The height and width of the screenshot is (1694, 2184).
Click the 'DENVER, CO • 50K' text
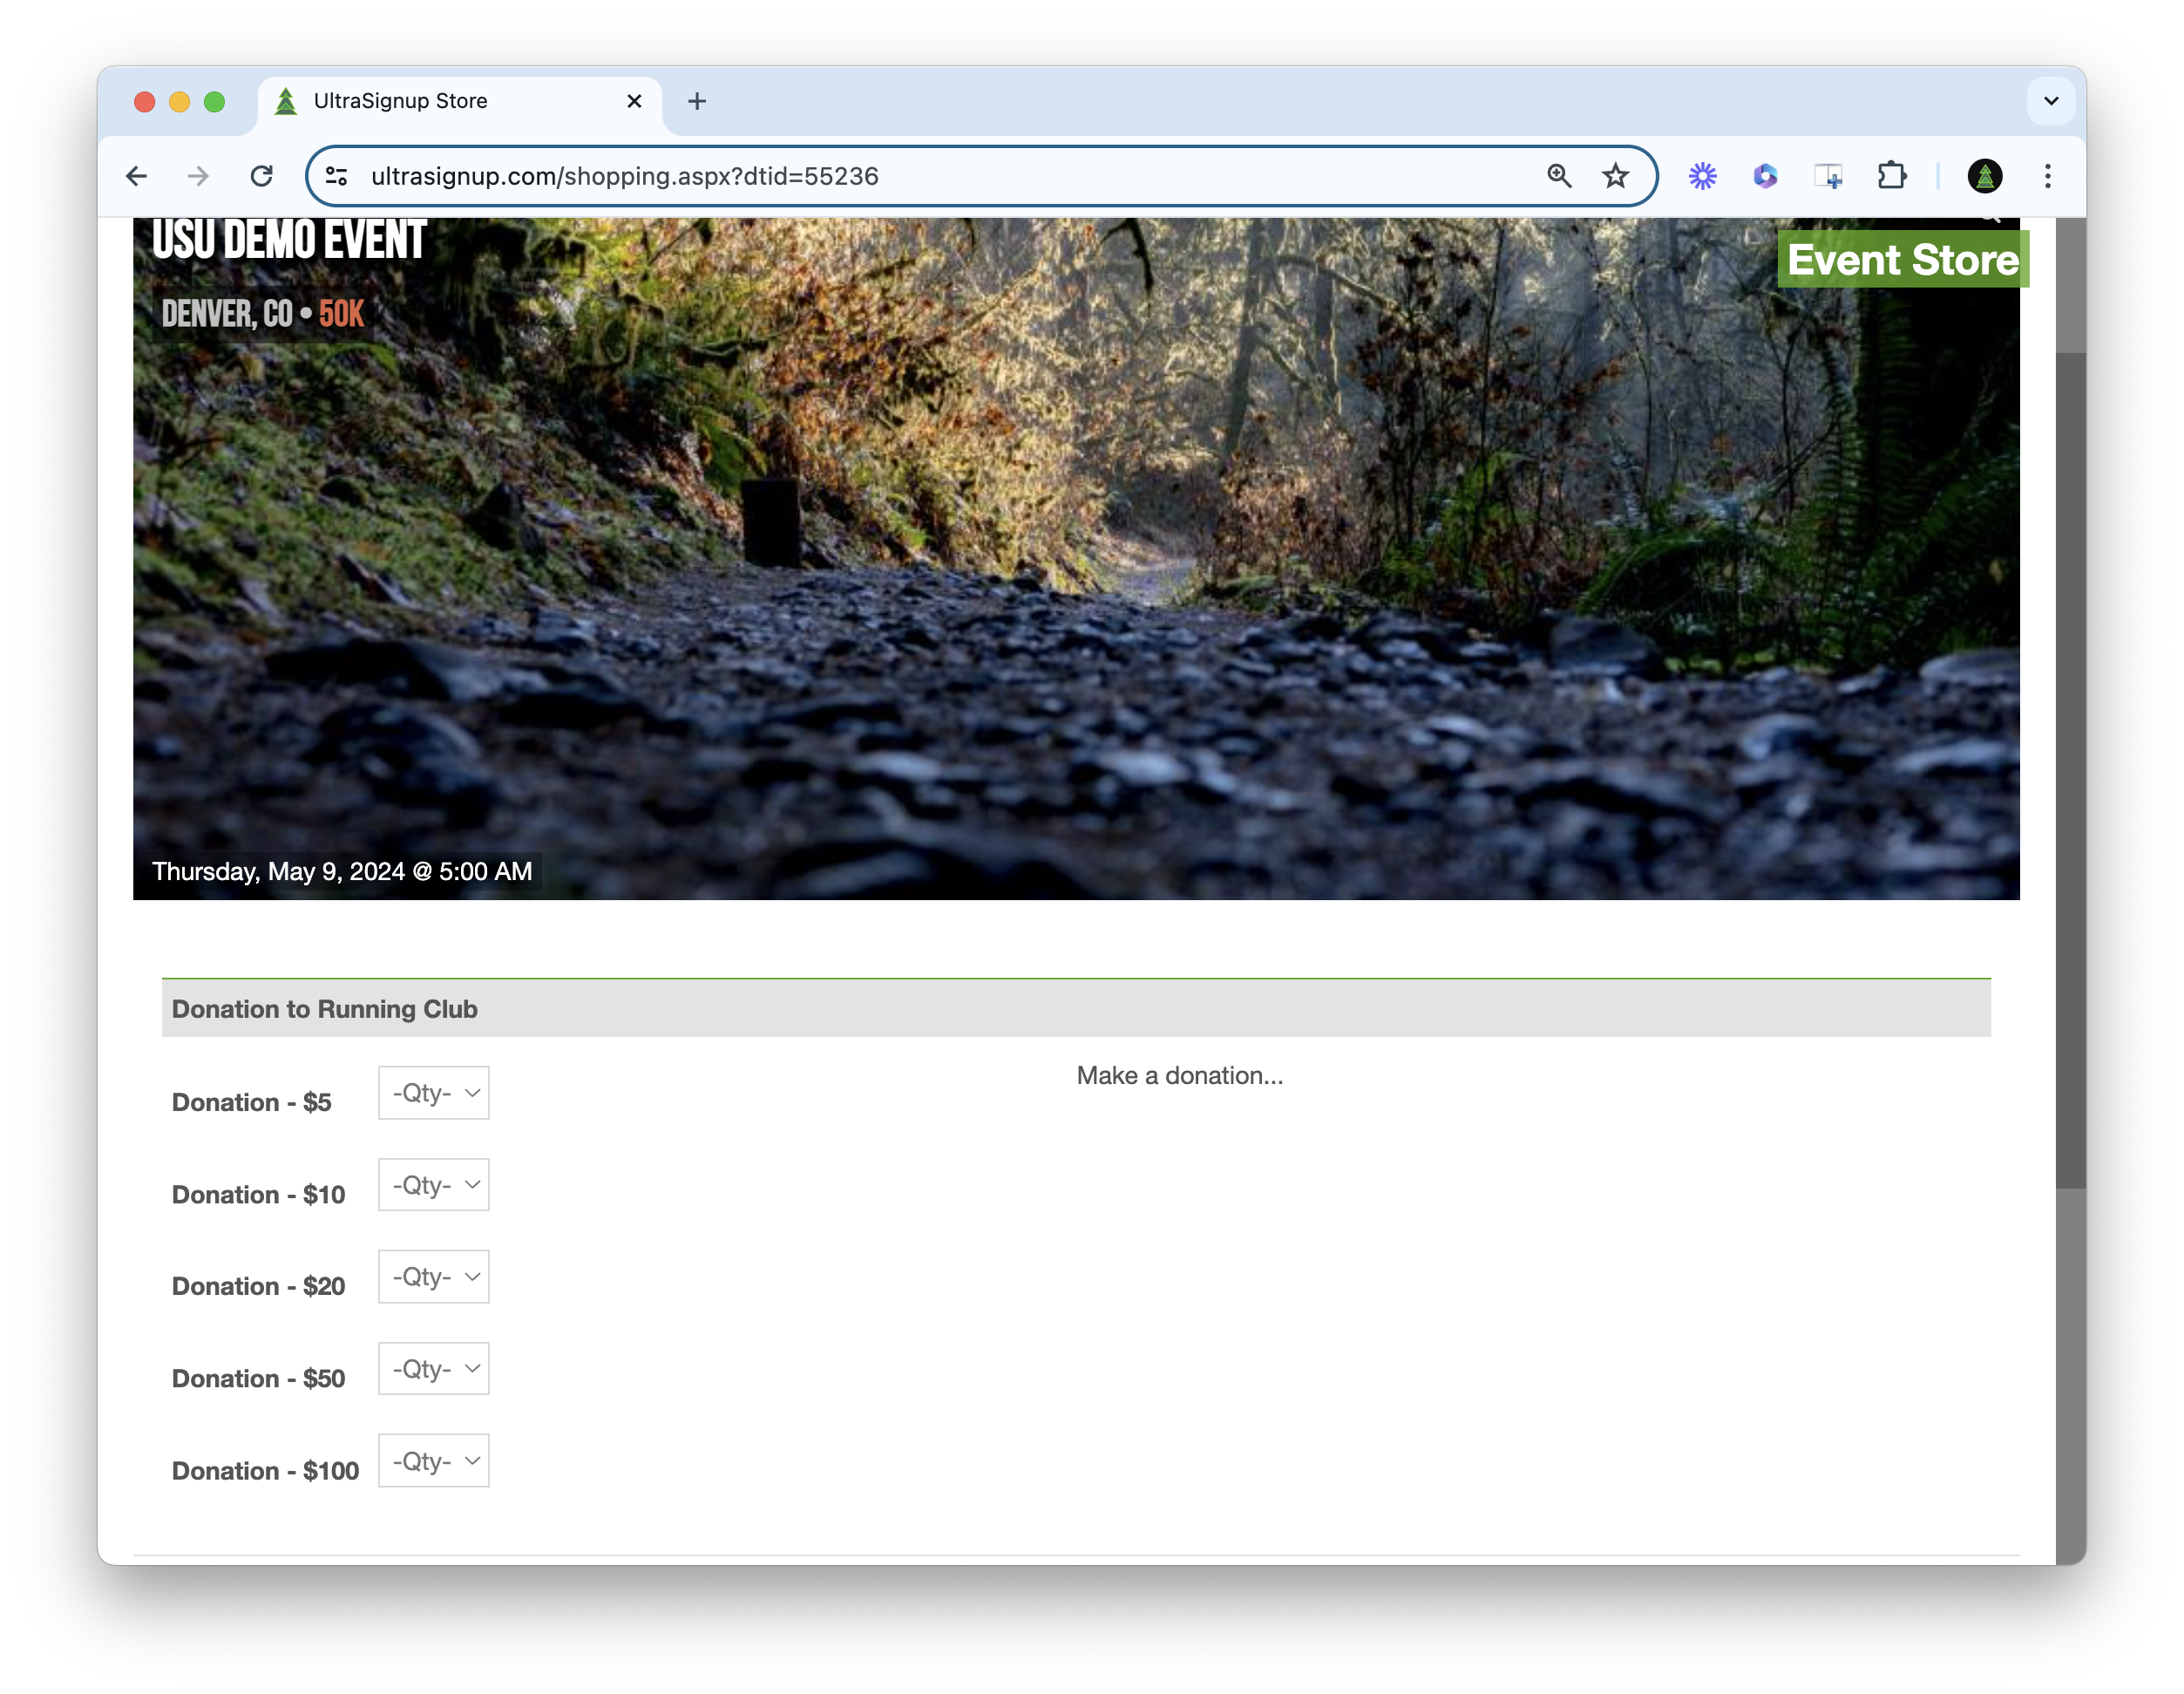pos(263,314)
